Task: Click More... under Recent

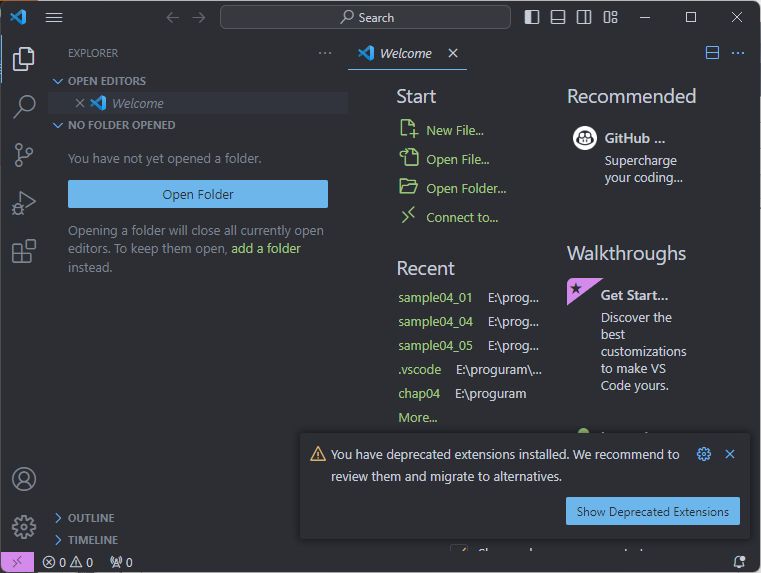Action: coord(418,418)
